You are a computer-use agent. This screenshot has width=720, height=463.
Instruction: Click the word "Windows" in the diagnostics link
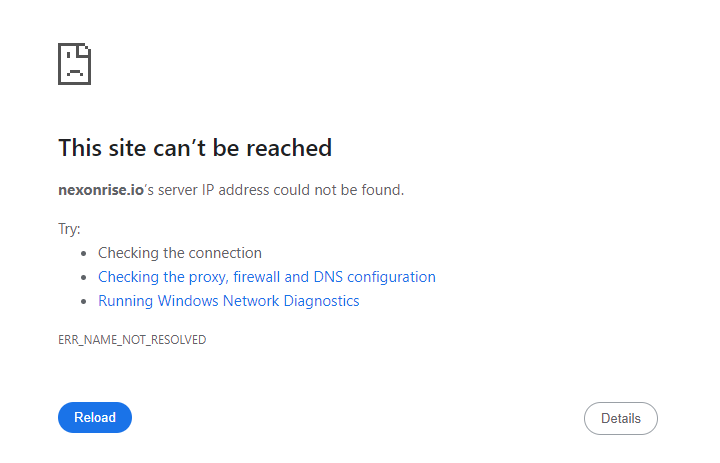tap(188, 301)
